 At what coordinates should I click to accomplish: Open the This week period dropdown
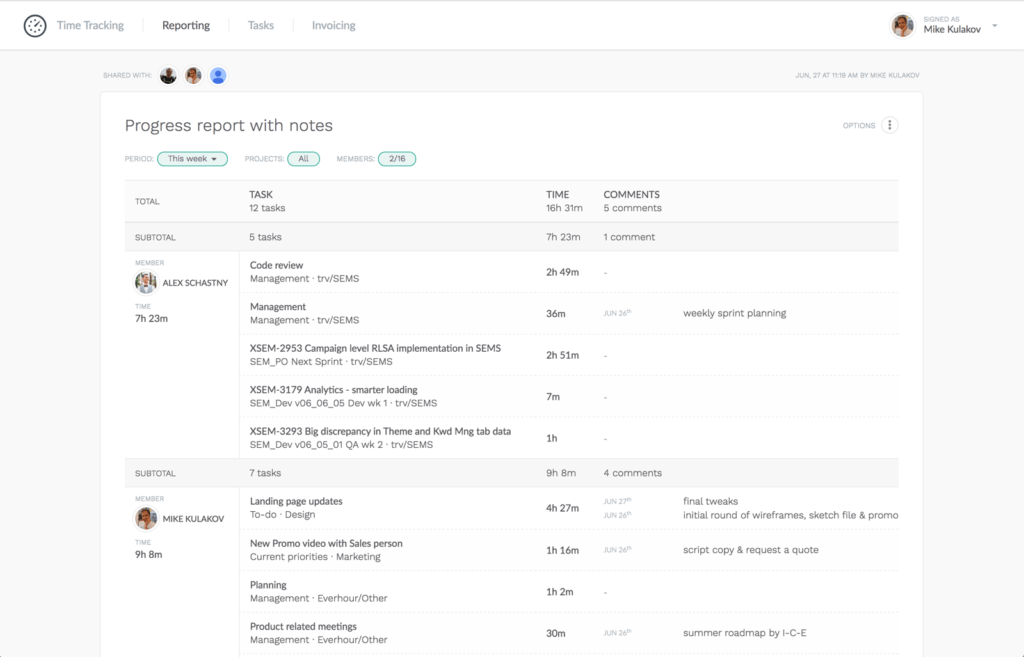pyautogui.click(x=192, y=158)
